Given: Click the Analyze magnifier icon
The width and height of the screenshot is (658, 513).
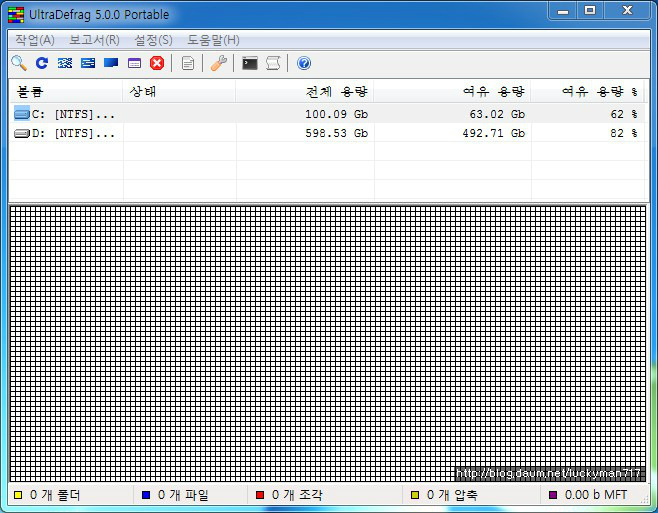Looking at the screenshot, I should [x=19, y=63].
